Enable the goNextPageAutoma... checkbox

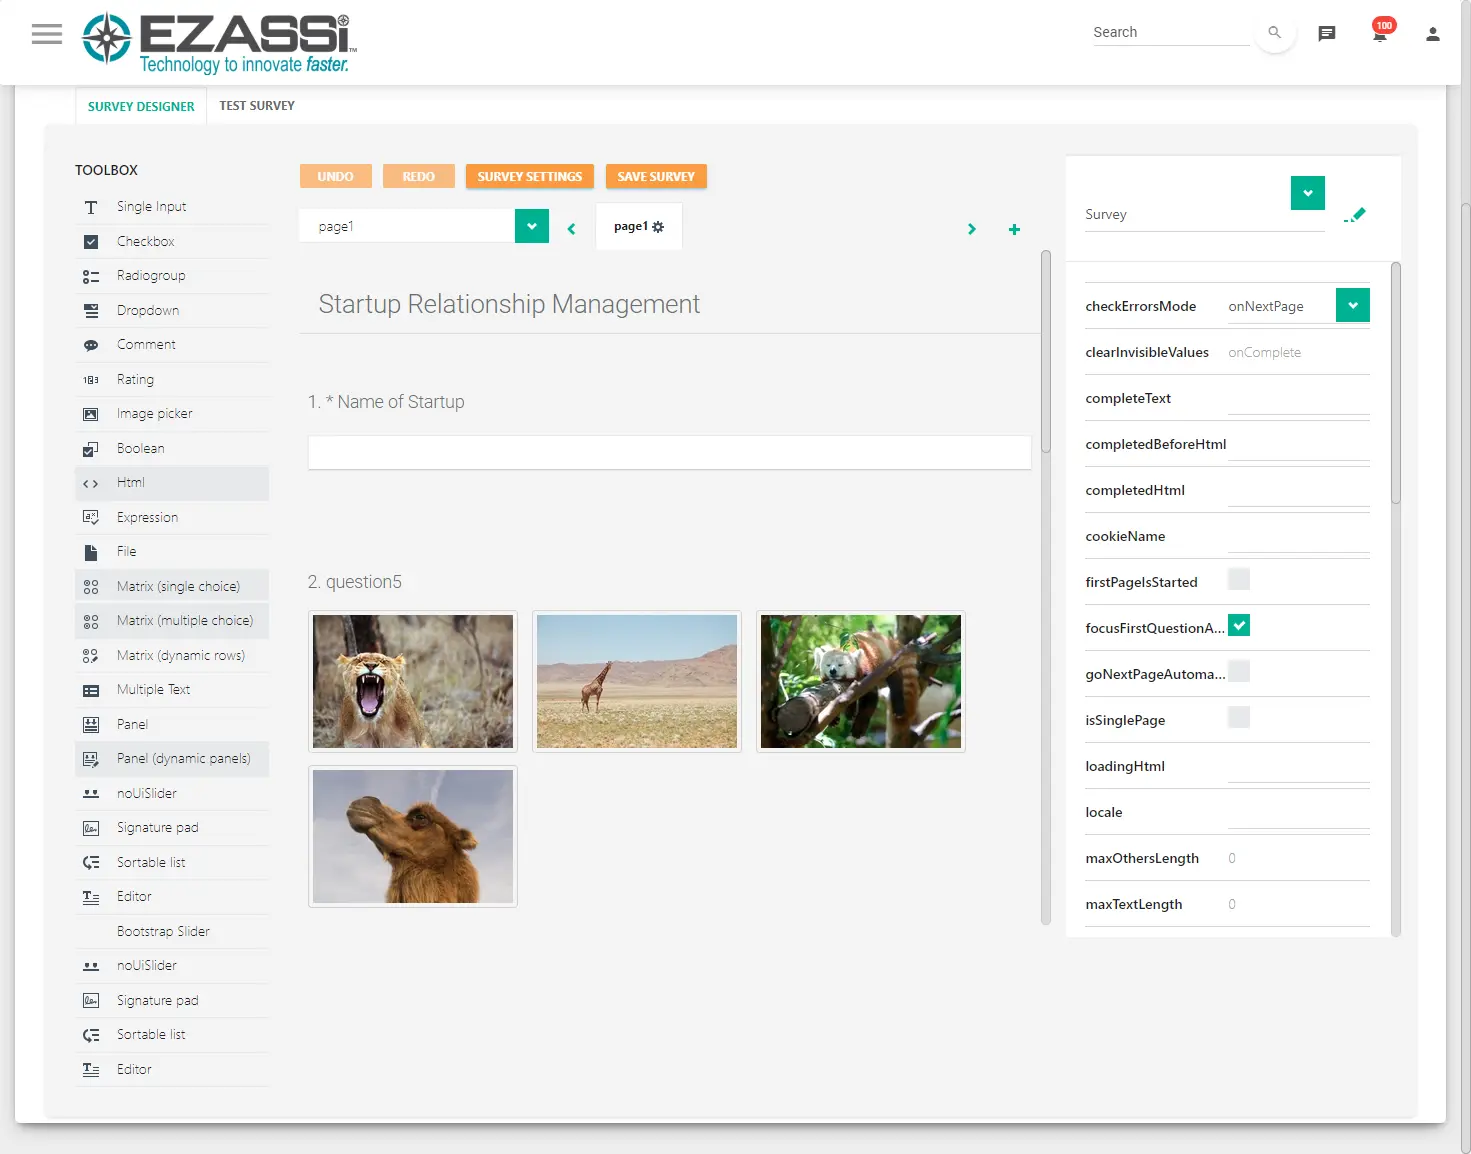pyautogui.click(x=1239, y=671)
